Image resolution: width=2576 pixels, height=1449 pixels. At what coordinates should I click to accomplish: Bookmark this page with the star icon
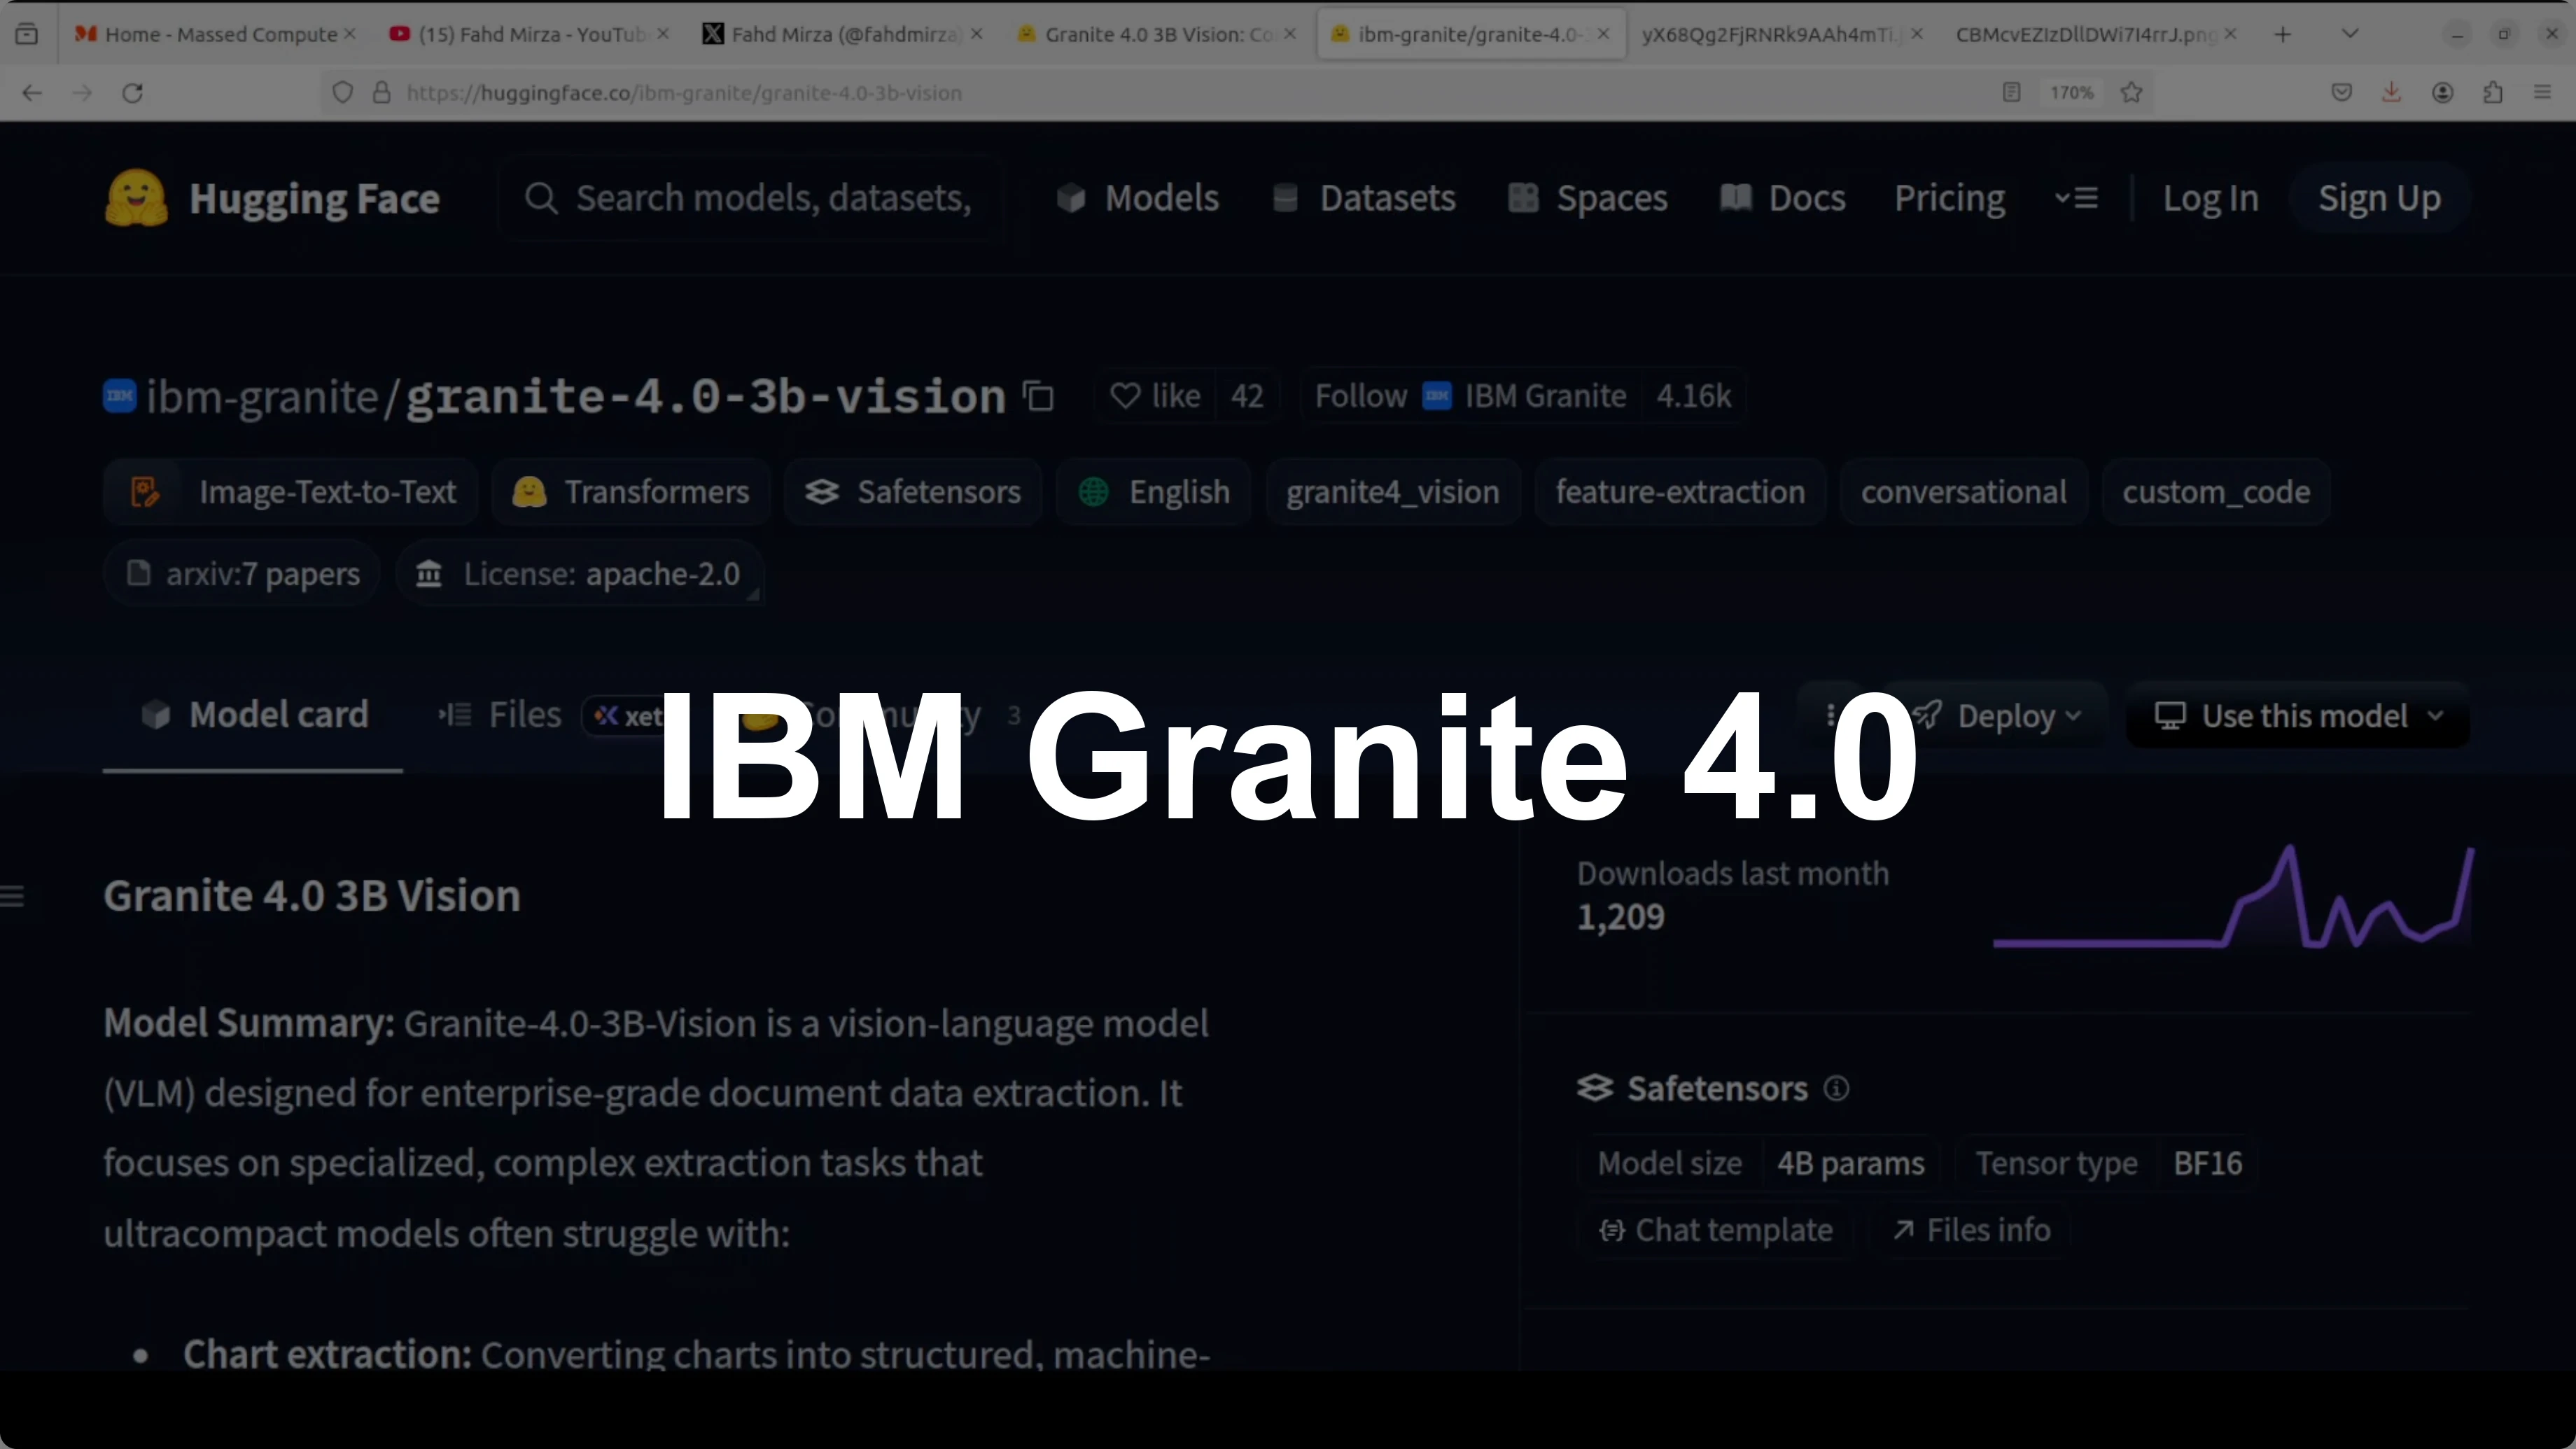(x=2132, y=92)
